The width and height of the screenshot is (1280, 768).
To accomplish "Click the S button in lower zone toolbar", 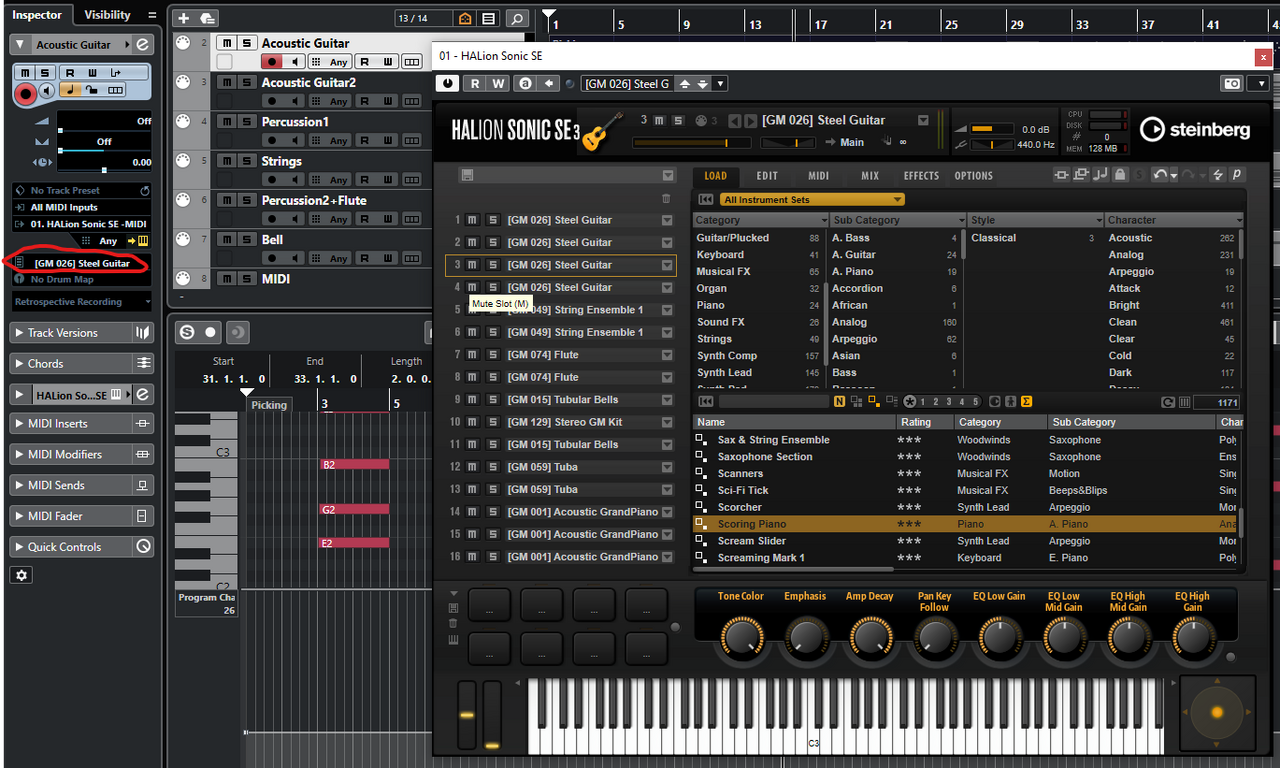I will (185, 332).
